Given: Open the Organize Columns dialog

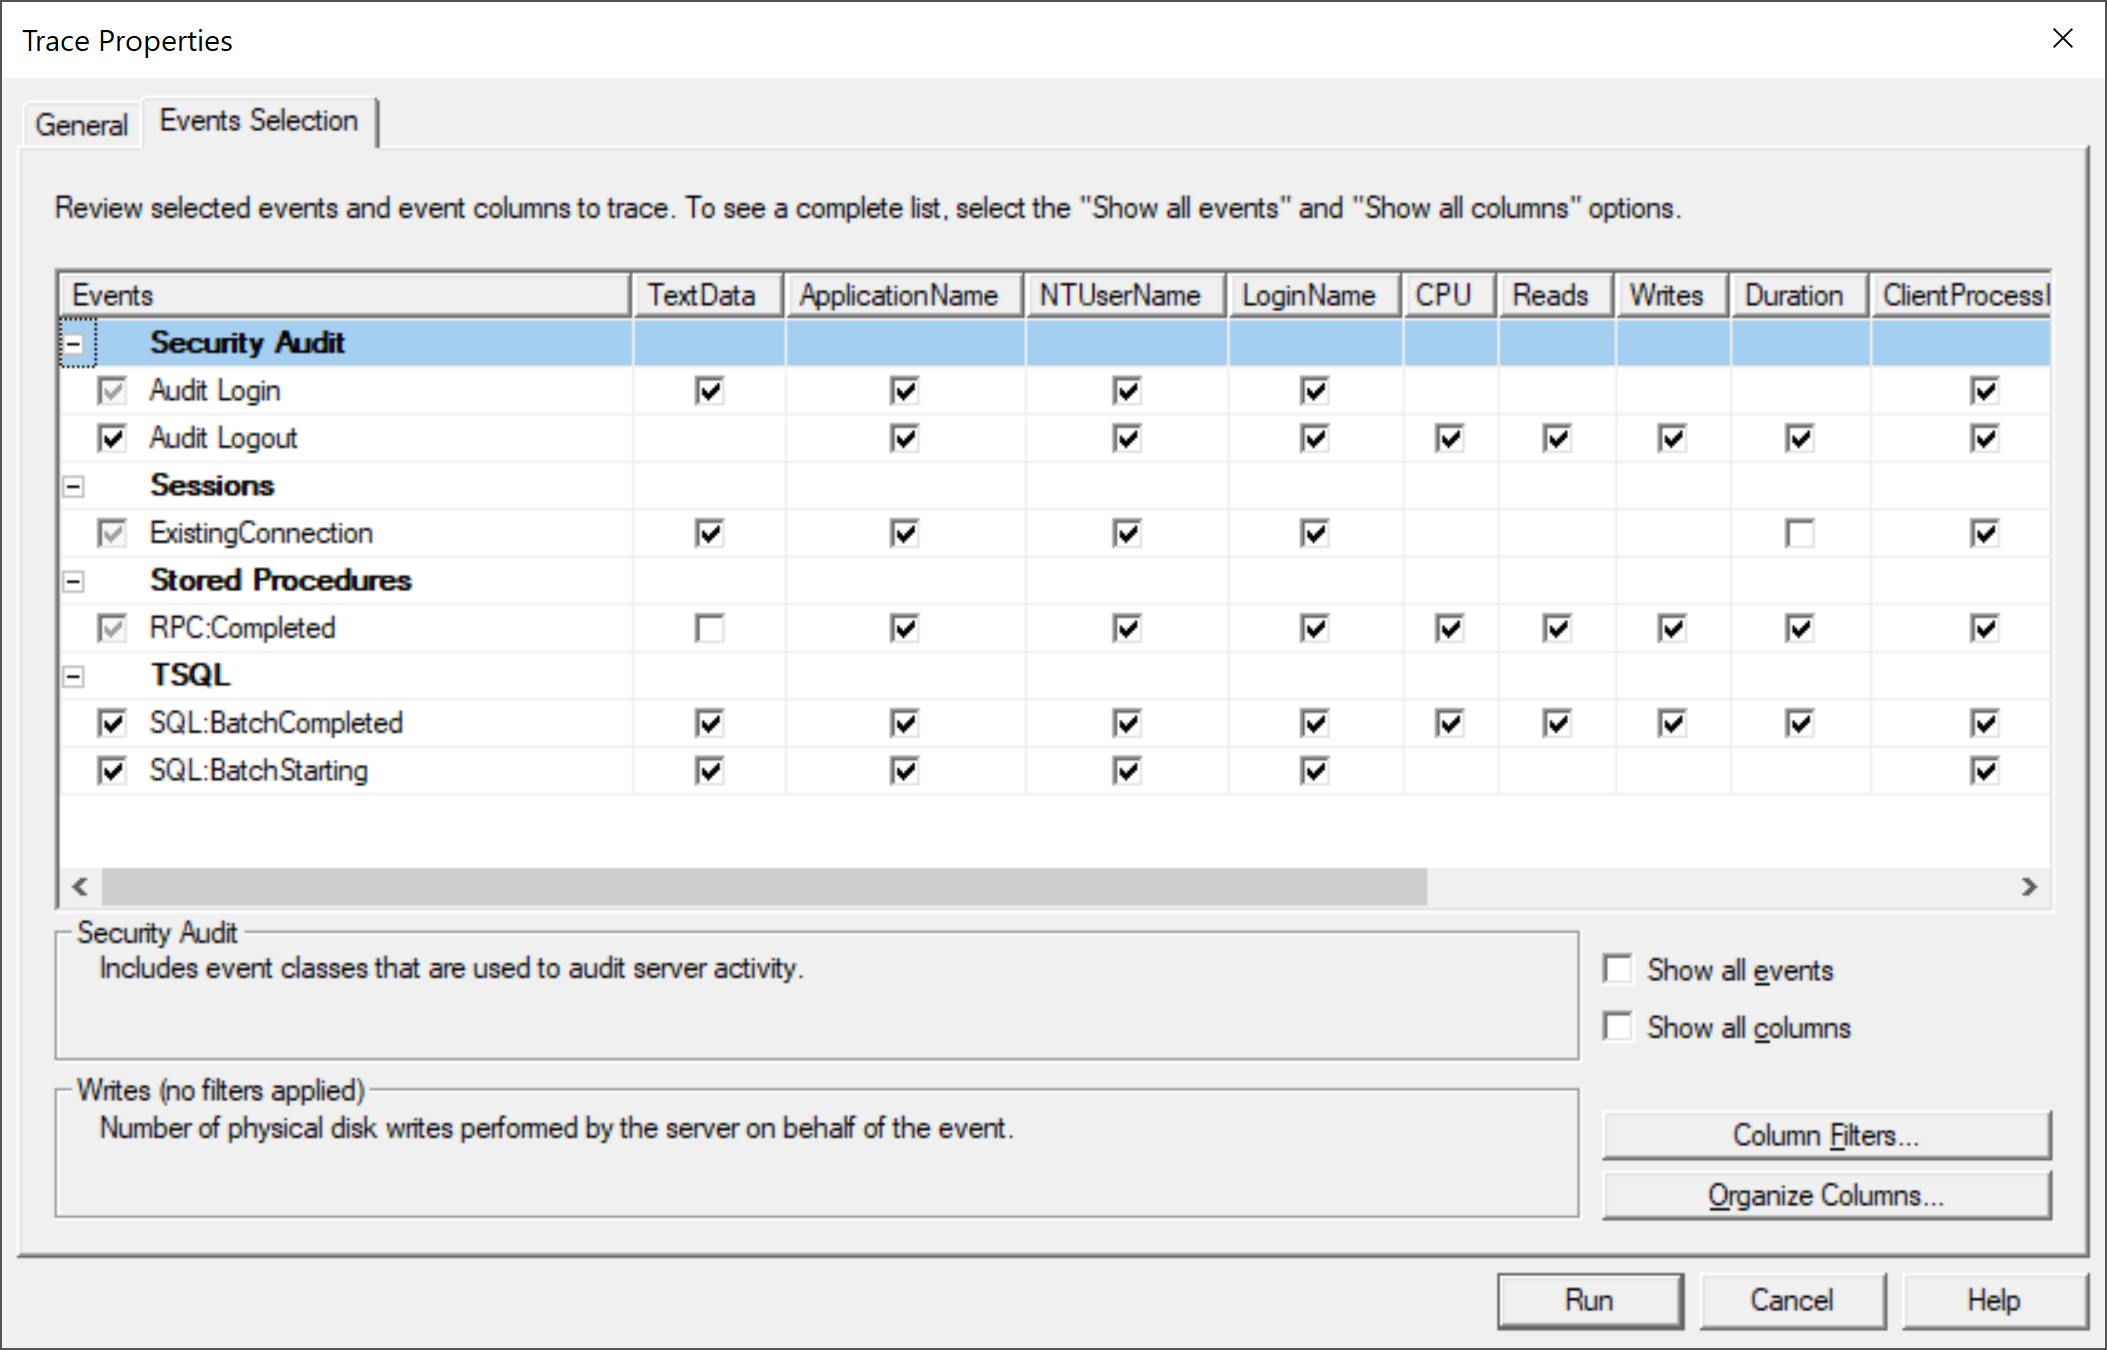Looking at the screenshot, I should 1825,1195.
